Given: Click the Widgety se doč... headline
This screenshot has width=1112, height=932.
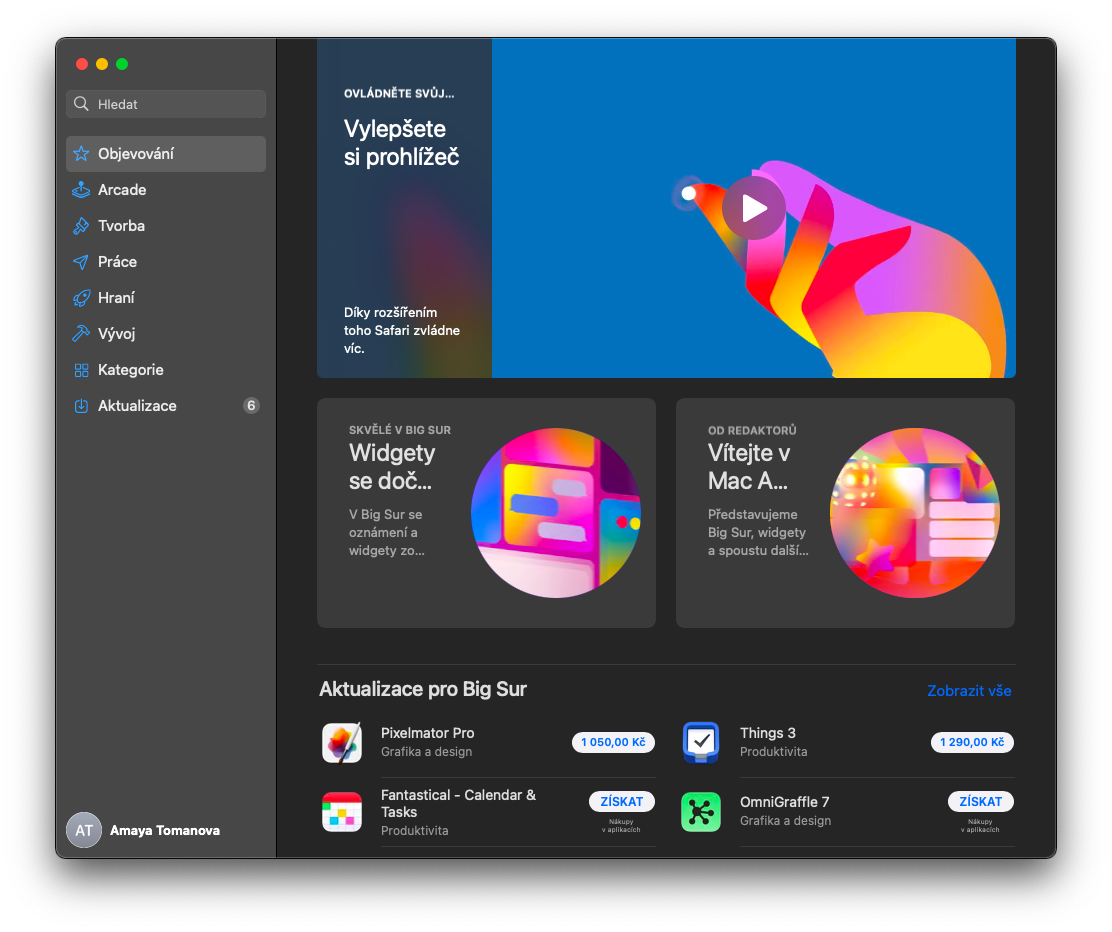Looking at the screenshot, I should coord(391,467).
